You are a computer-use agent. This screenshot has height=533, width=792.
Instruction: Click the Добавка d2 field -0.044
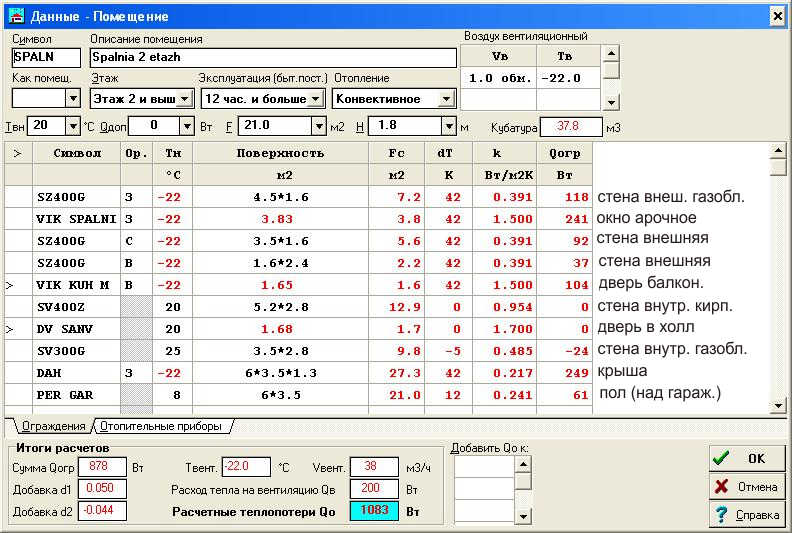(x=102, y=511)
